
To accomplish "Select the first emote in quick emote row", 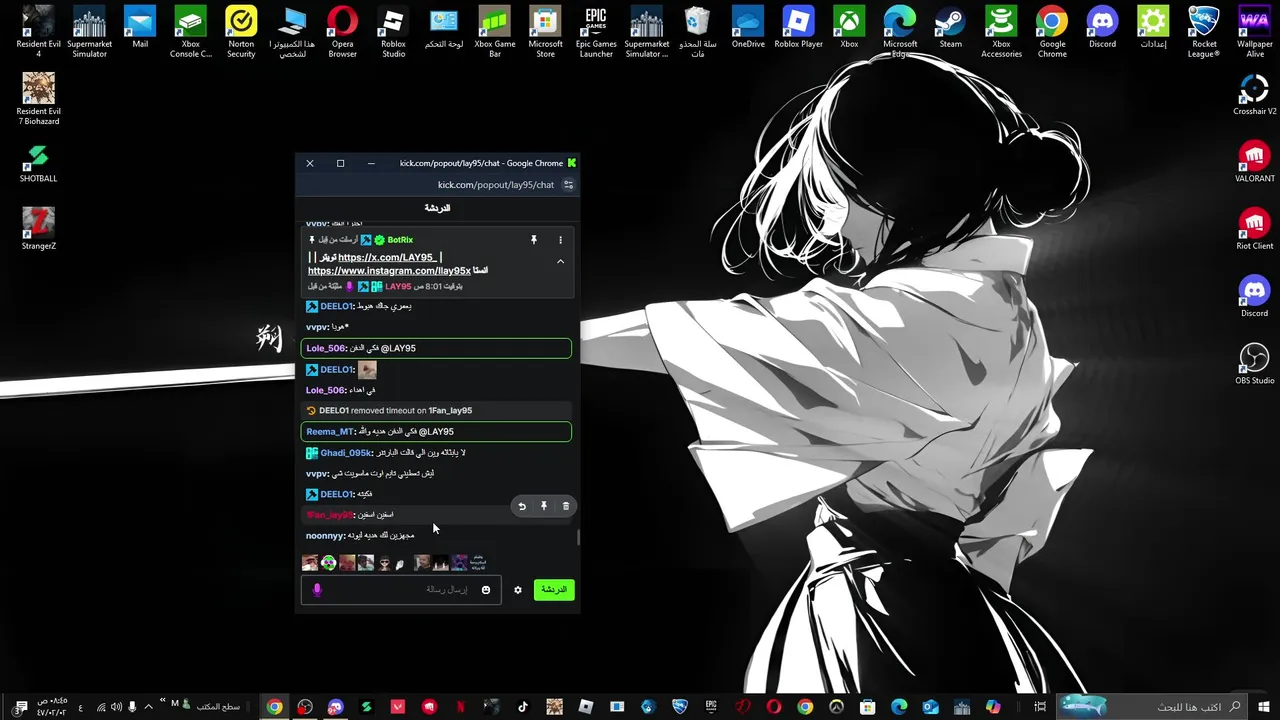I will (x=310, y=563).
